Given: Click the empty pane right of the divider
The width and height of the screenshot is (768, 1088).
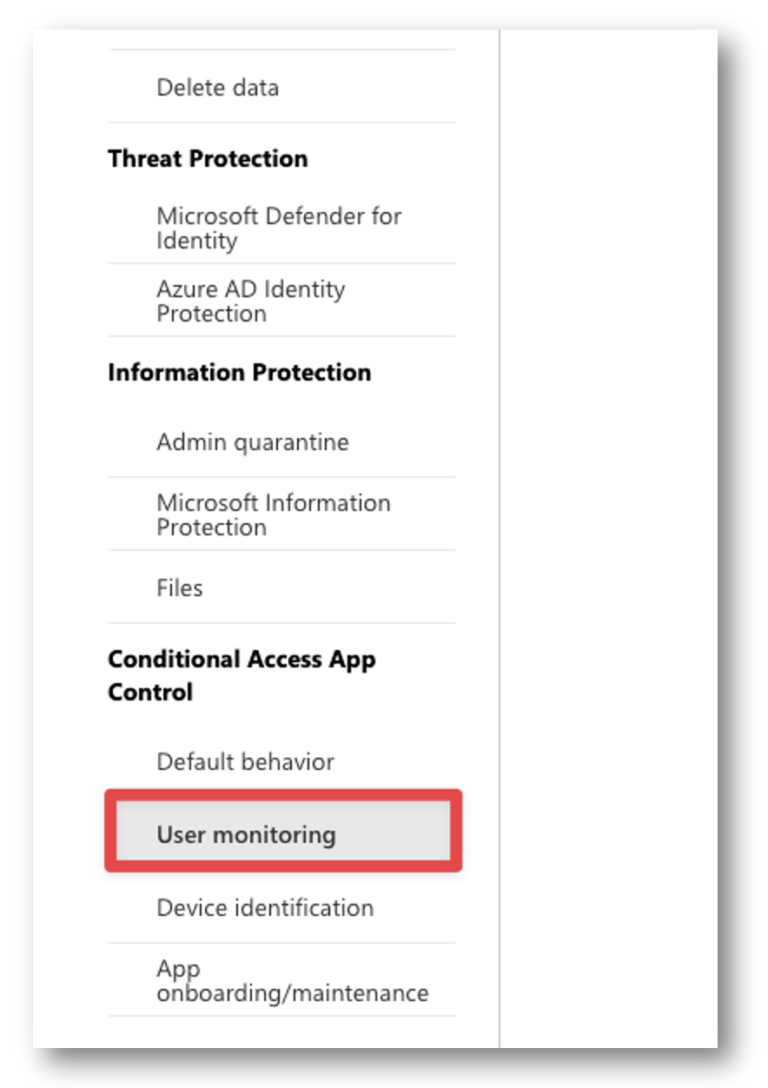Looking at the screenshot, I should (x=609, y=538).
